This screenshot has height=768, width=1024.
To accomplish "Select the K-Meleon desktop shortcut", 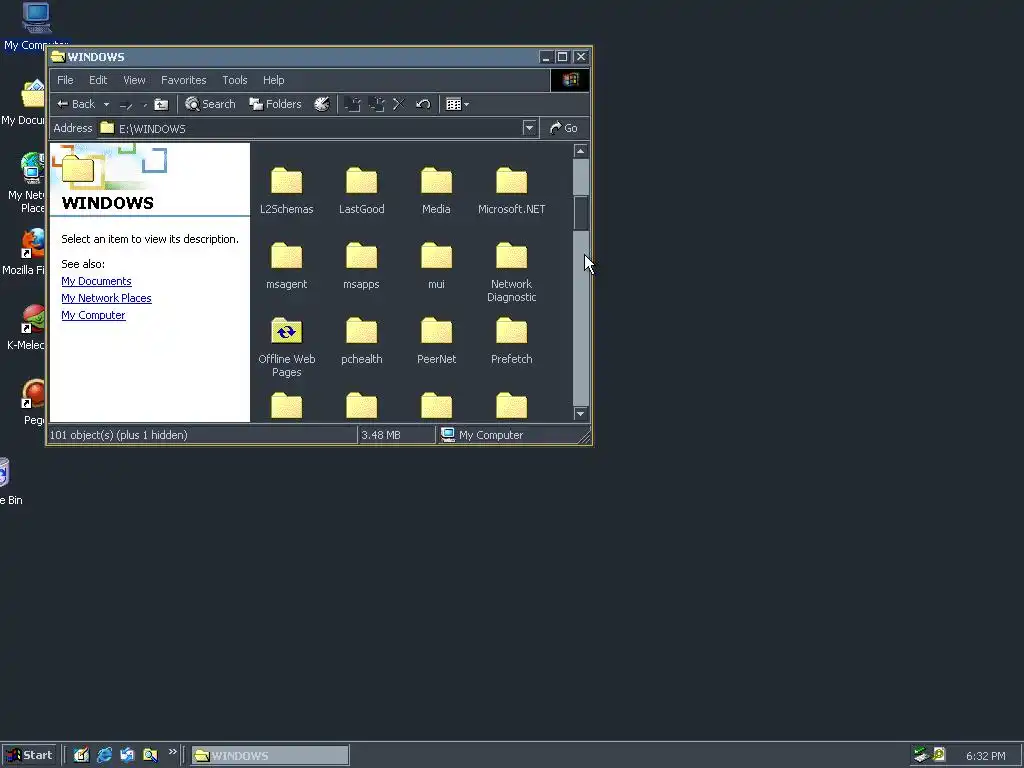I will [x=26, y=328].
